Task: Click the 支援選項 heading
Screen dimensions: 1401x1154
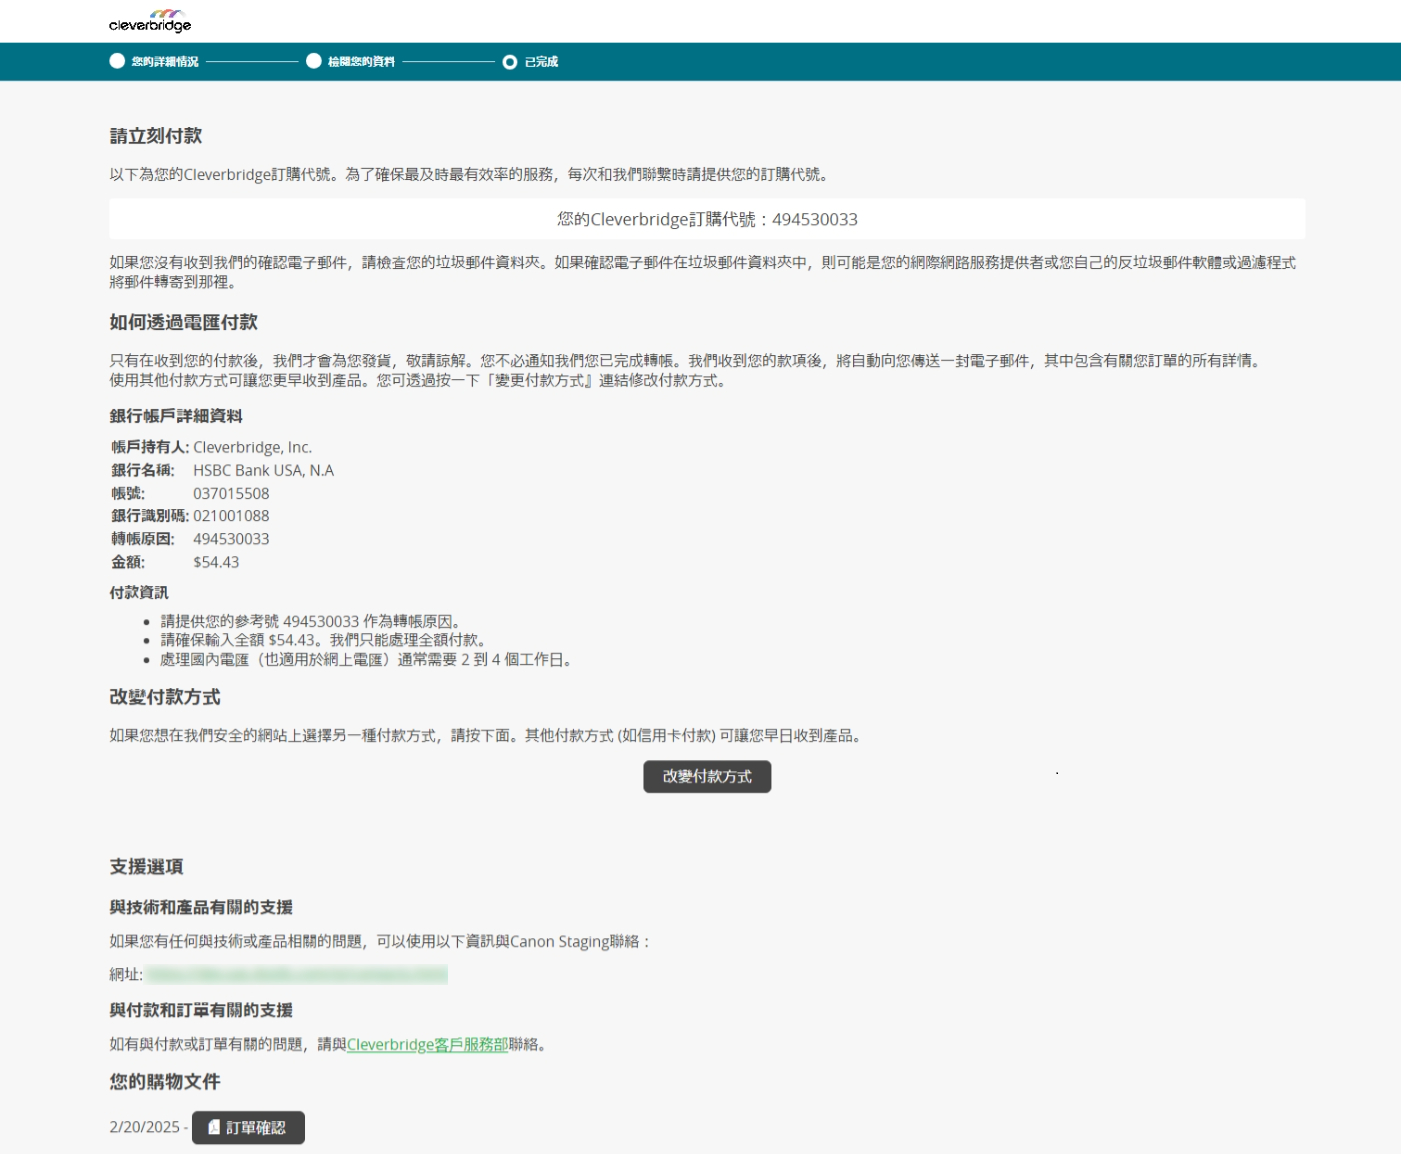Action: point(147,867)
